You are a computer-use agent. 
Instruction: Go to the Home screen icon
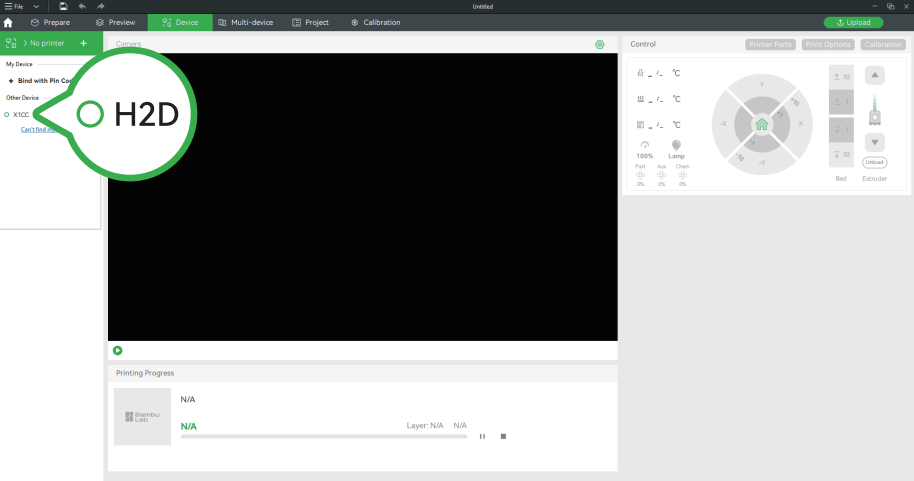point(8,23)
